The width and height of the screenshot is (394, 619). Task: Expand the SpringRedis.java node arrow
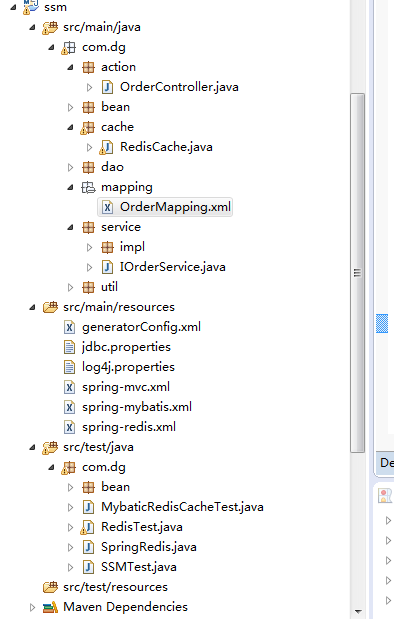coord(71,547)
